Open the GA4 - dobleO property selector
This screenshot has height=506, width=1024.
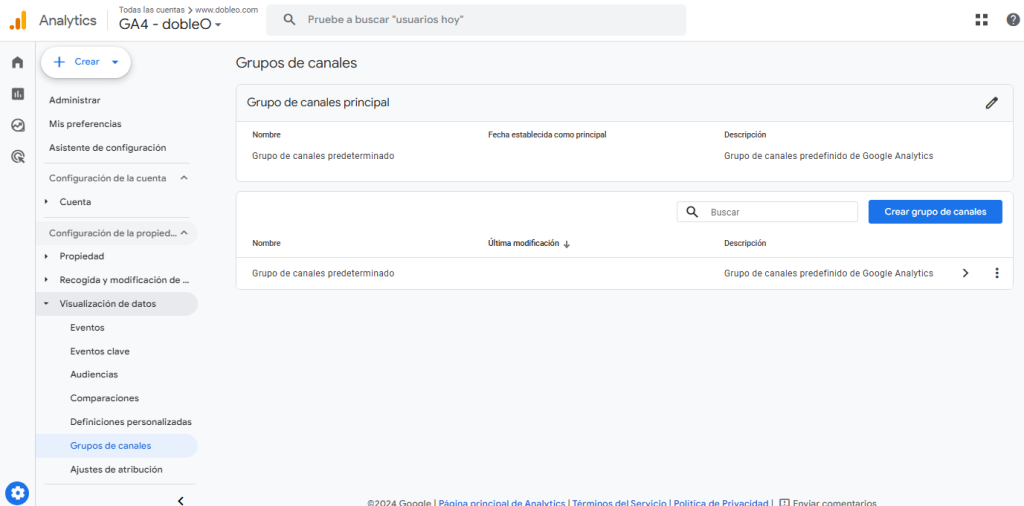(x=170, y=25)
